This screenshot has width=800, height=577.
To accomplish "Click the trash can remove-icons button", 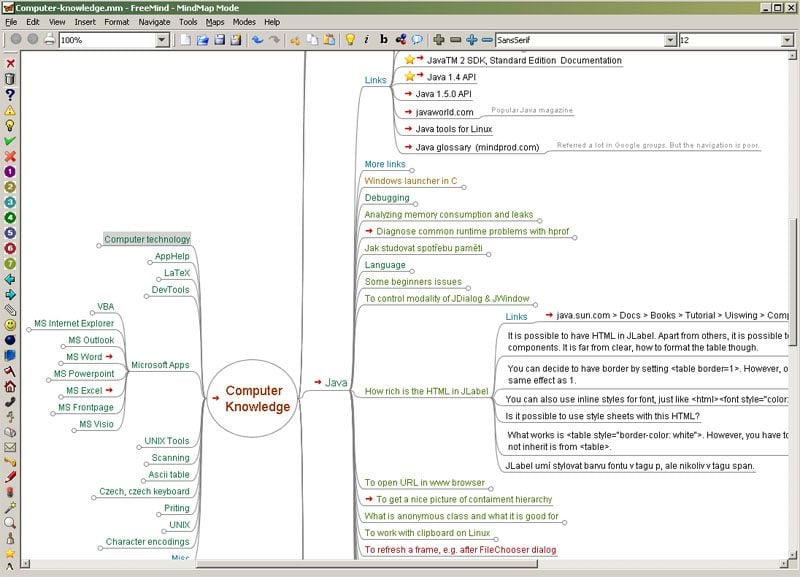I will (10, 79).
